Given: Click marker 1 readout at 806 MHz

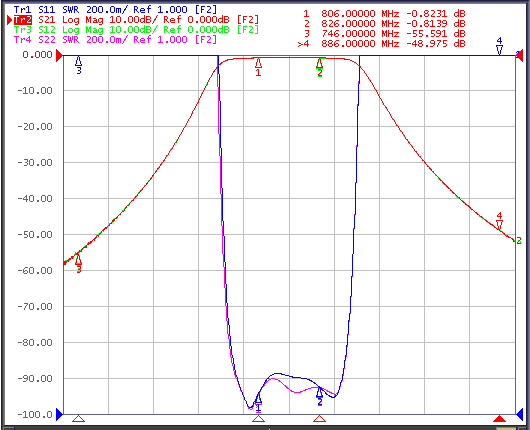Looking at the screenshot, I should coord(384,14).
